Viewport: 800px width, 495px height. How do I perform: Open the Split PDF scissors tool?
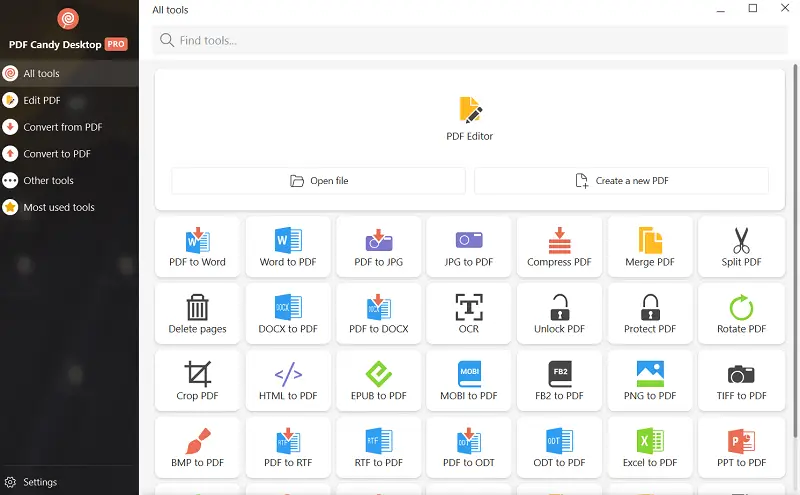click(x=741, y=247)
